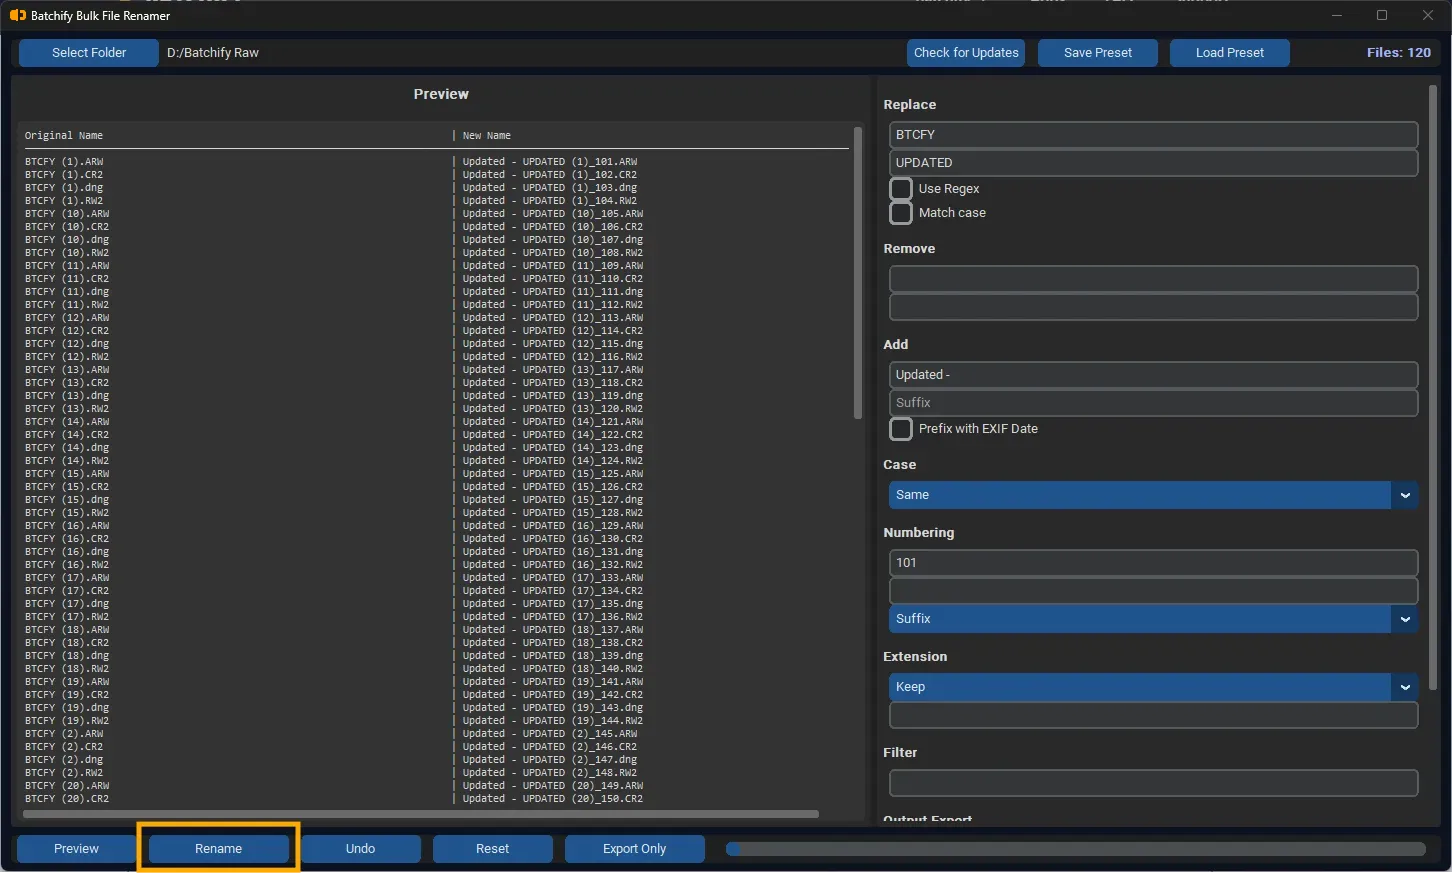Click the progress bar at the bottom
The image size is (1452, 874).
[1075, 849]
